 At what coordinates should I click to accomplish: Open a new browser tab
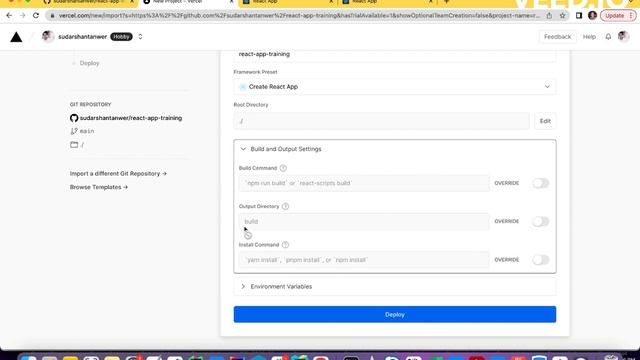point(447,2)
